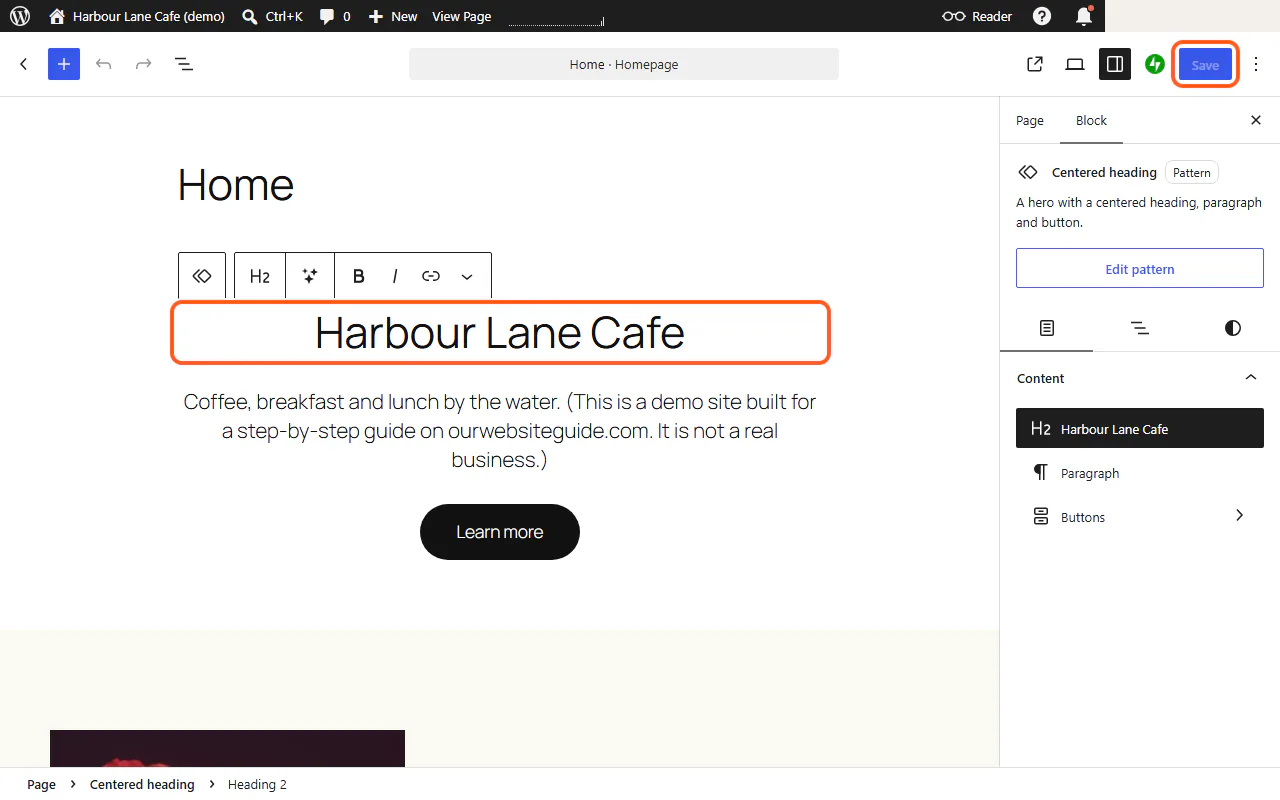
Task: Open the Reader link
Action: tap(977, 16)
